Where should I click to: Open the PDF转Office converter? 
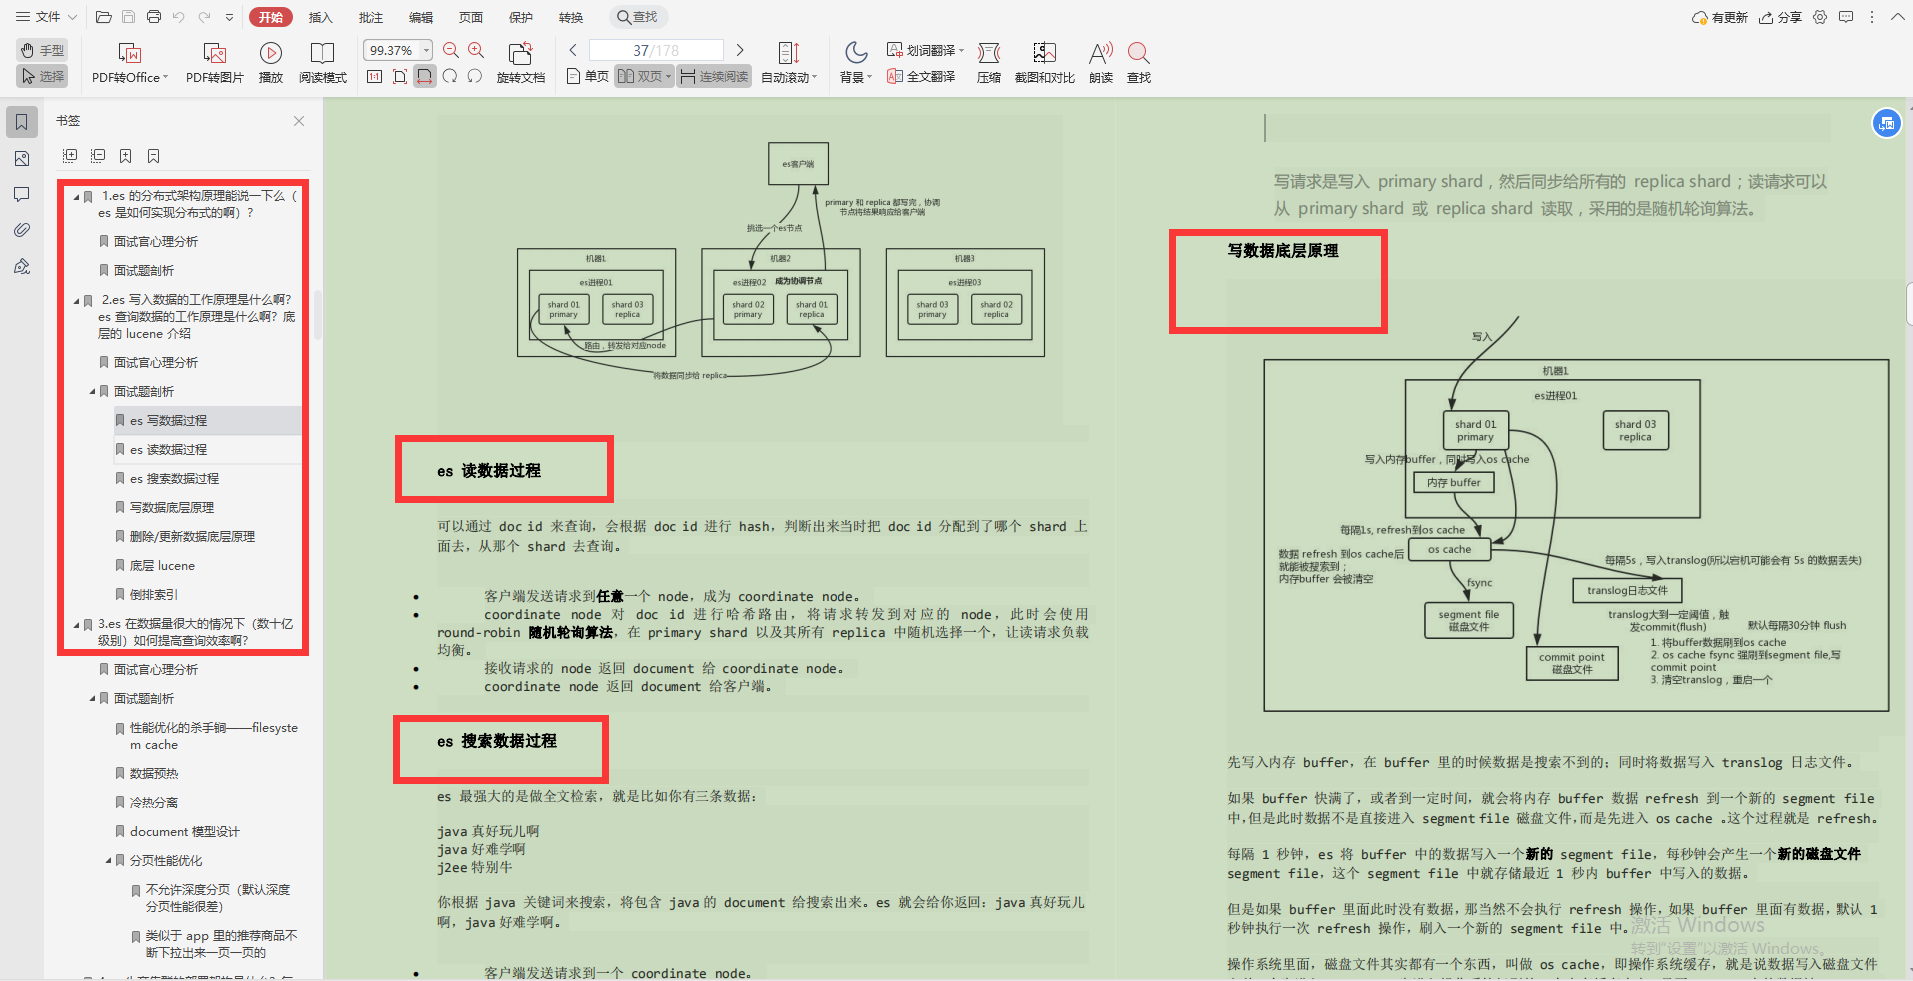pos(130,63)
